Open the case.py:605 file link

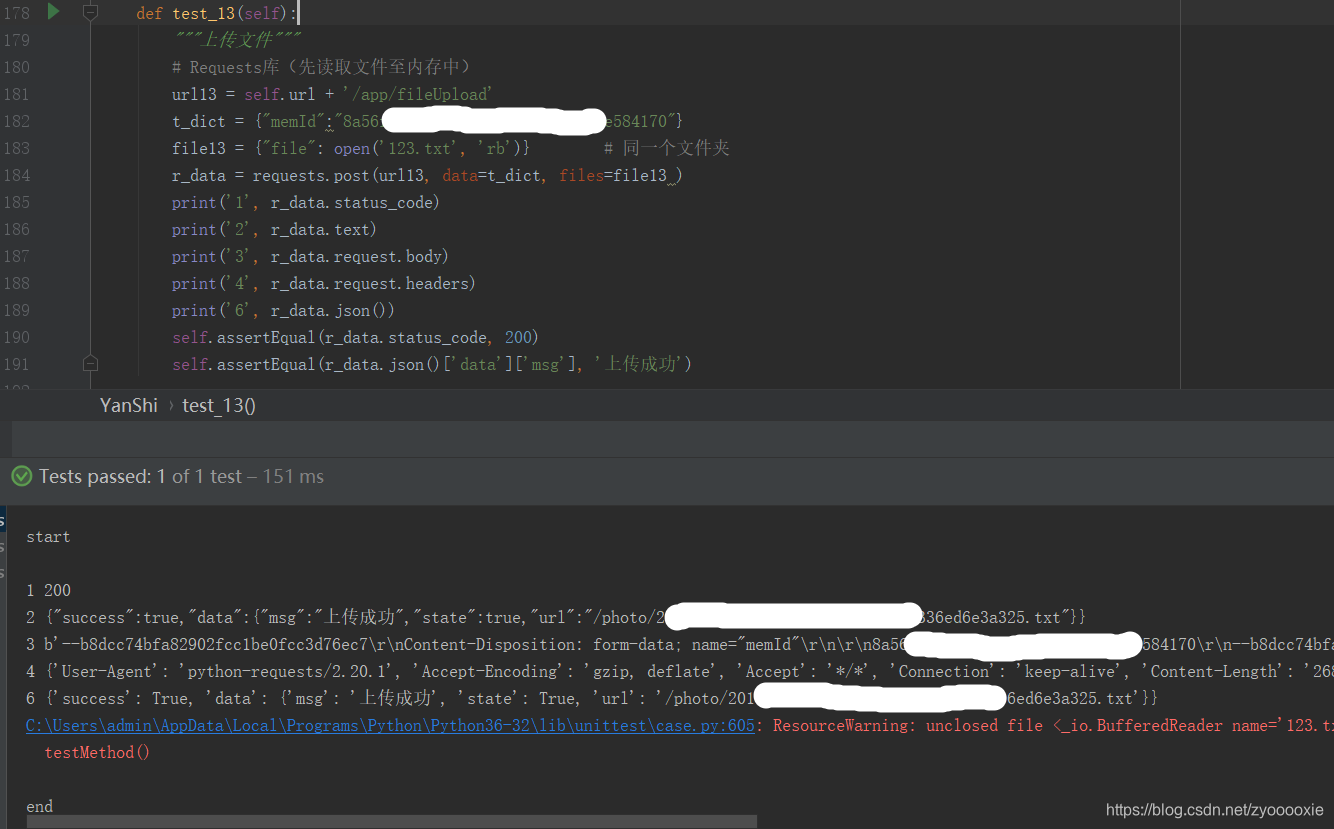(390, 726)
